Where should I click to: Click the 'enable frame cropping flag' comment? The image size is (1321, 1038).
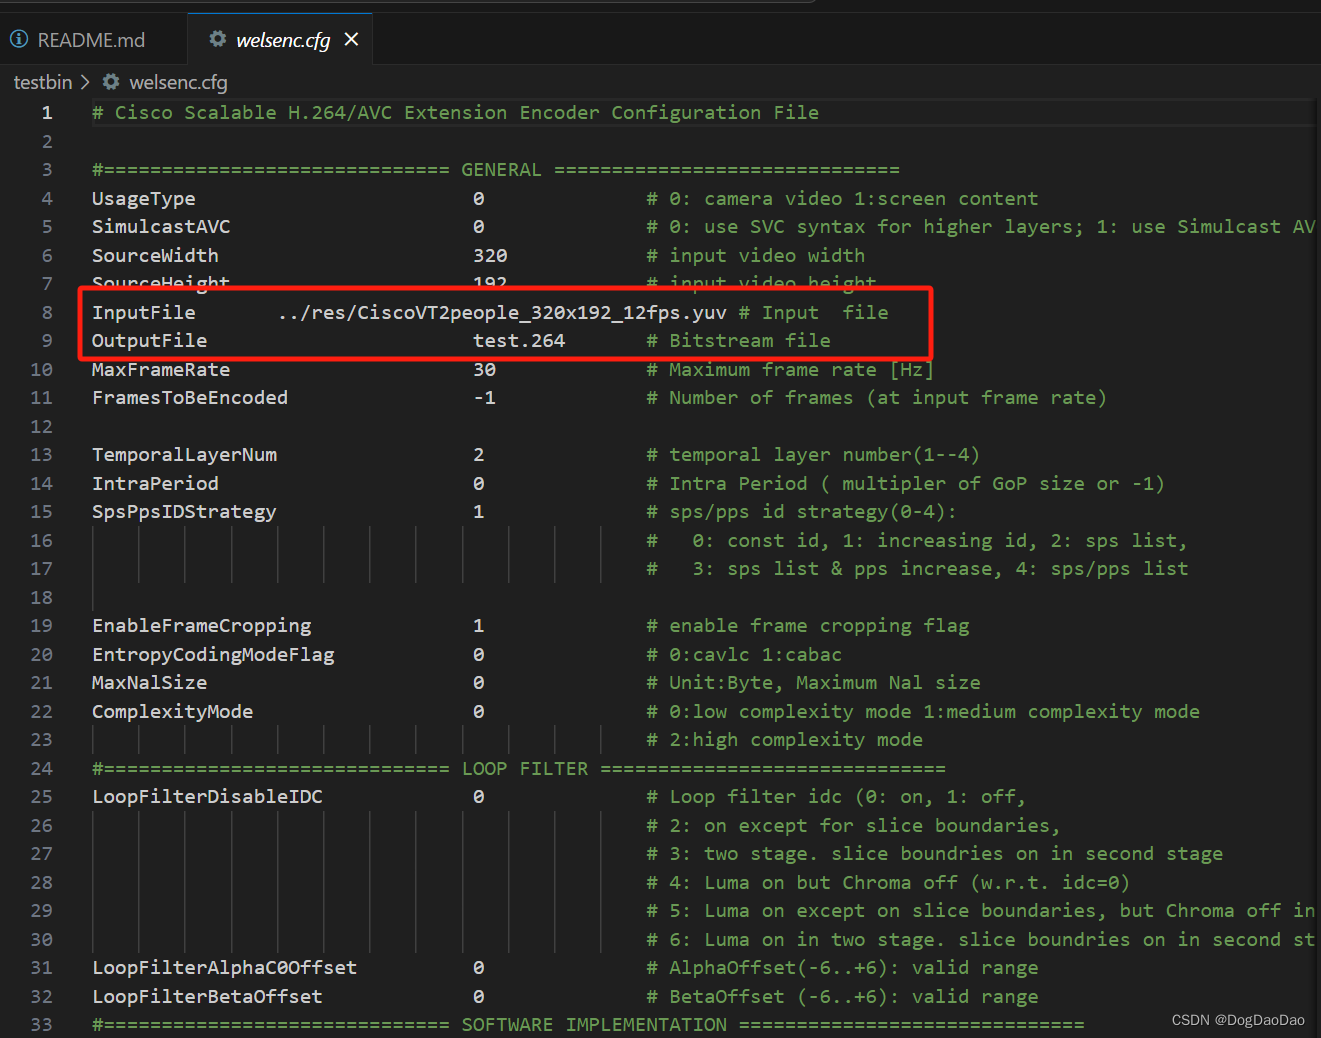808,626
